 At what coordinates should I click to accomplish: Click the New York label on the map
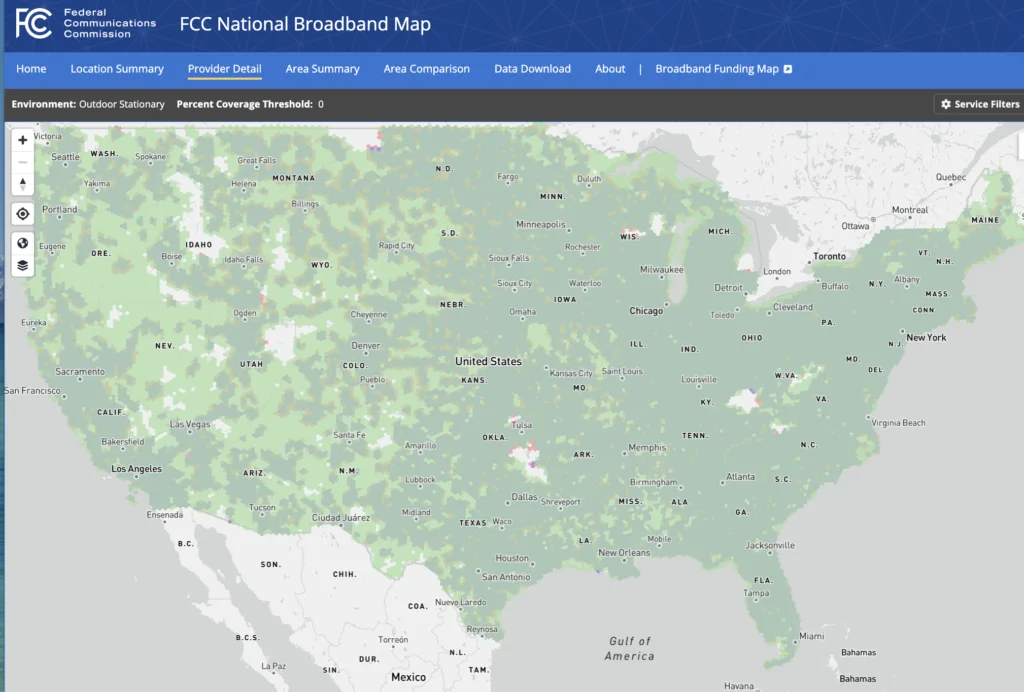(x=926, y=338)
